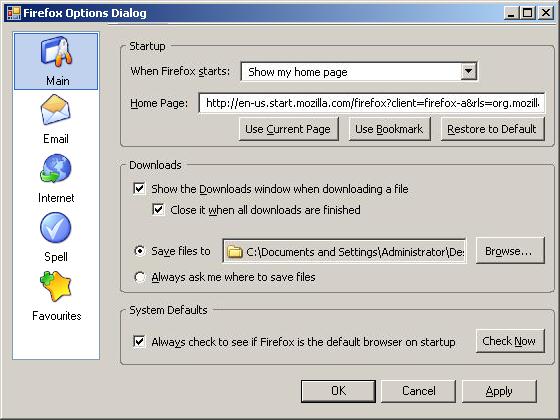560x420 pixels.
Task: Click the Home Page: label
Action: tap(159, 104)
